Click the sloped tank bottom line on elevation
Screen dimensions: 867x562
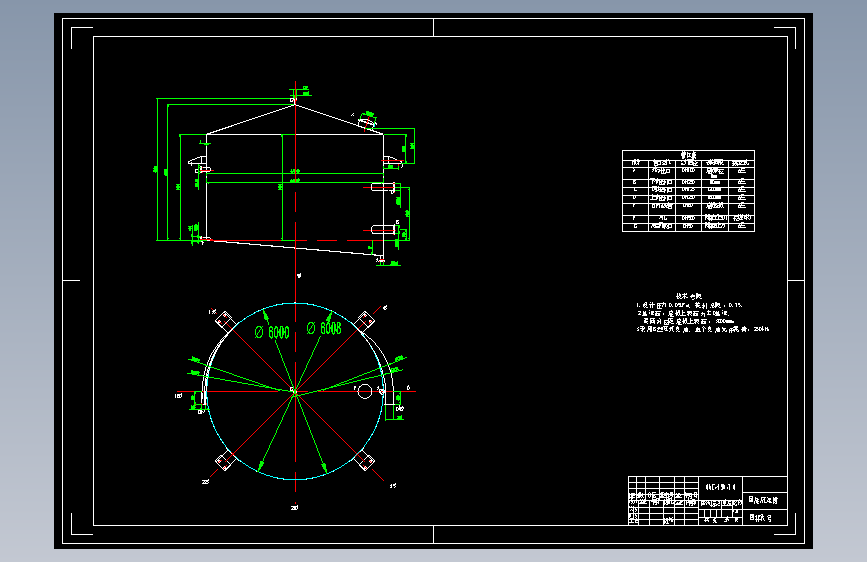click(295, 248)
